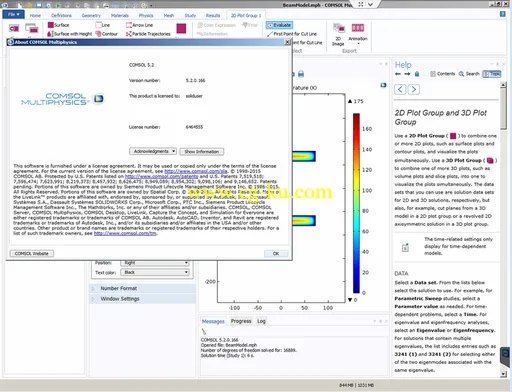The height and width of the screenshot is (392, 512).
Task: Switch to the Results ribbon tab
Action: coord(213,15)
